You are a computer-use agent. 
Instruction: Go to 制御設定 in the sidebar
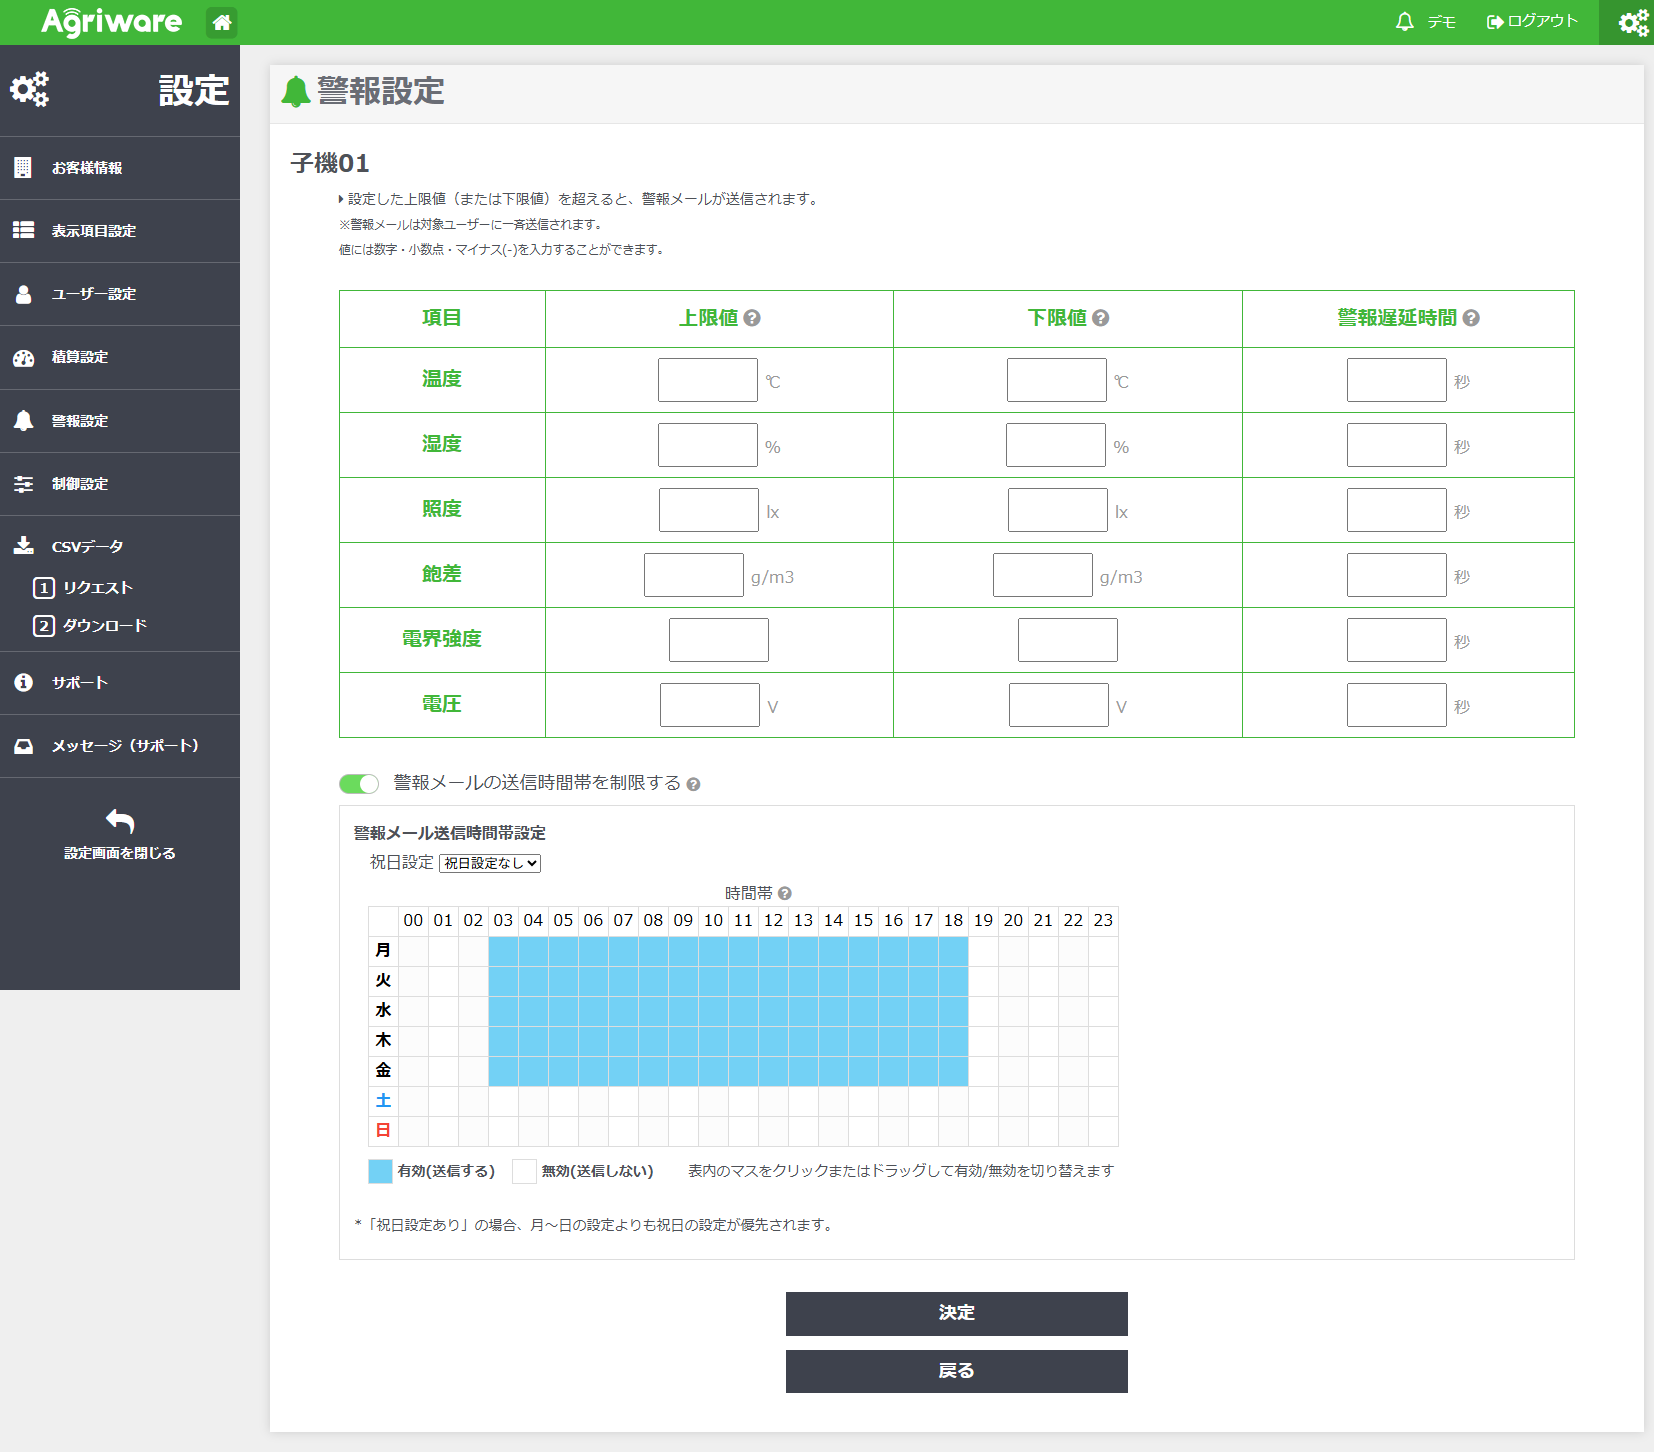tap(80, 484)
